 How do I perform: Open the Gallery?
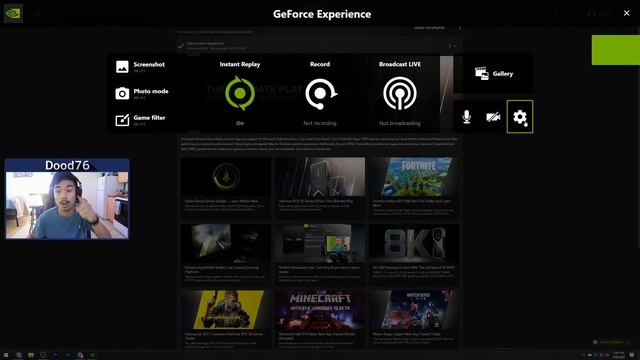coord(493,73)
